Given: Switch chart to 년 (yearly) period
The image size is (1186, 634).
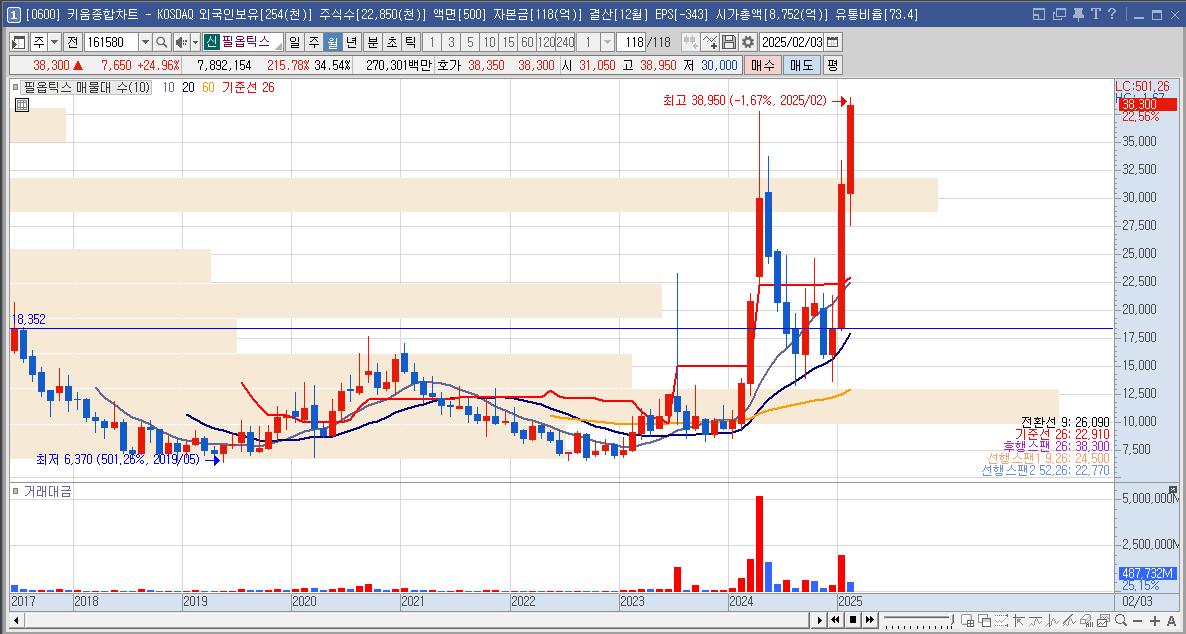Looking at the screenshot, I should click(x=351, y=42).
